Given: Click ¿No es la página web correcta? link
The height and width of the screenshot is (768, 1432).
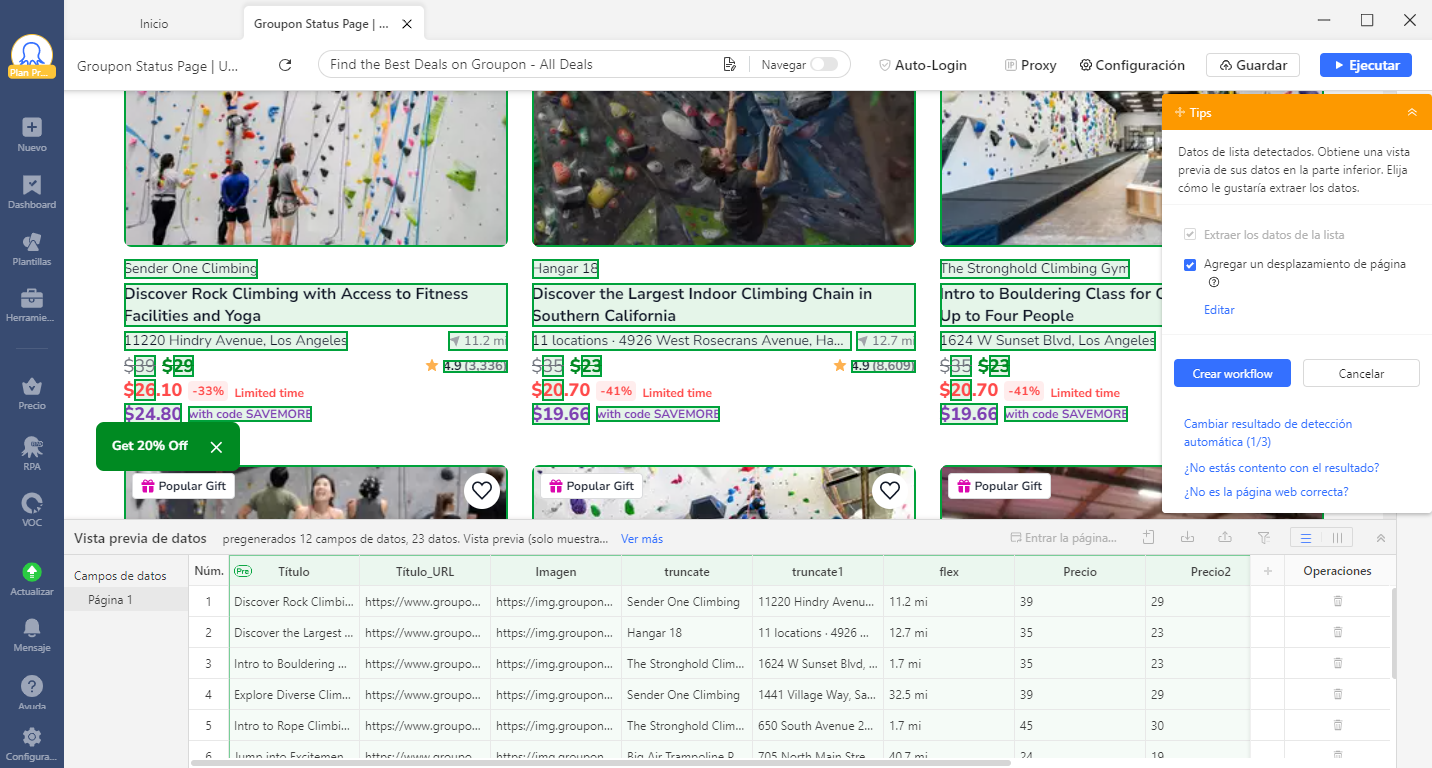Looking at the screenshot, I should [x=1265, y=492].
